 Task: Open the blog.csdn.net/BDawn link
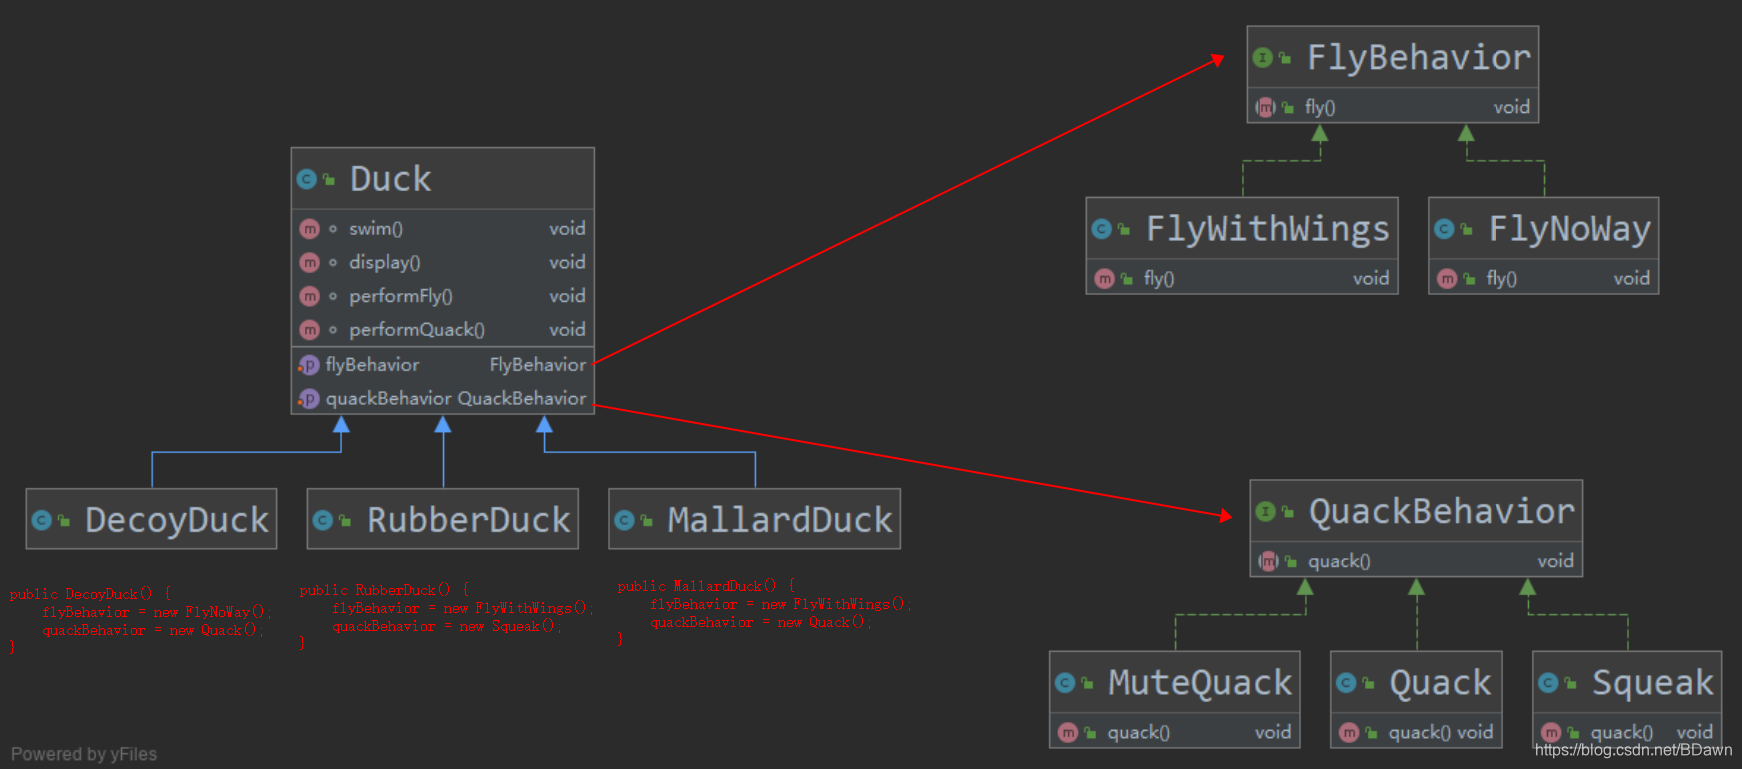tap(1633, 750)
